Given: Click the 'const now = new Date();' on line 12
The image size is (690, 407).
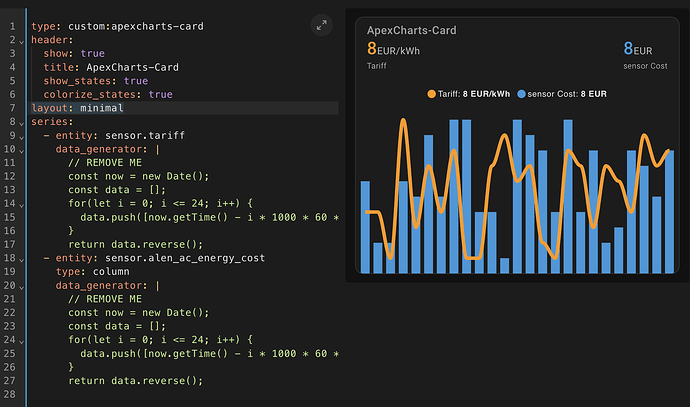Looking at the screenshot, I should [x=139, y=176].
